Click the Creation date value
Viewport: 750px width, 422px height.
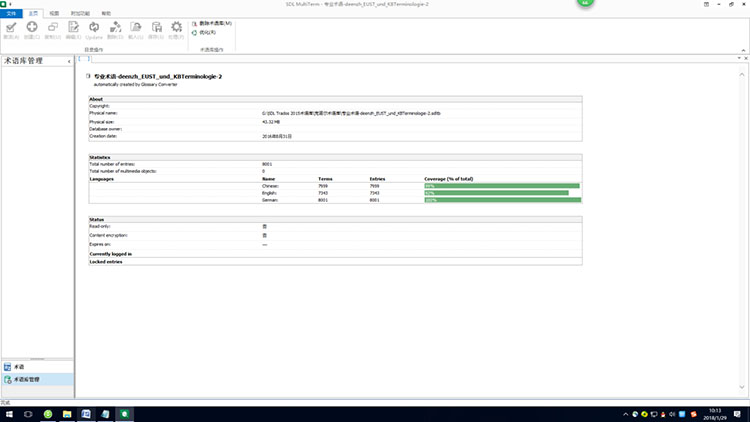point(276,136)
